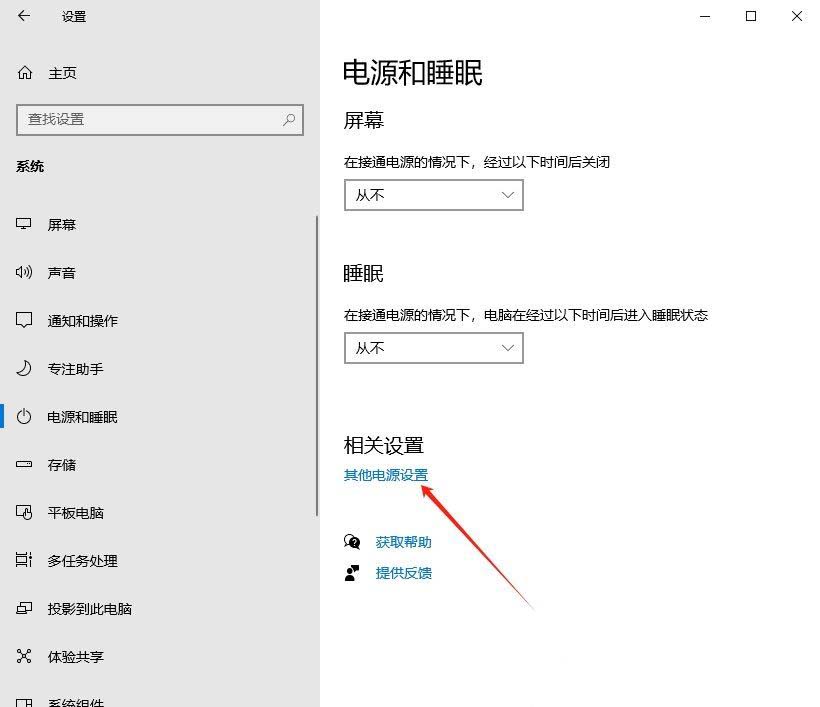
Task: Go to 主页 settings home
Action: 50,72
